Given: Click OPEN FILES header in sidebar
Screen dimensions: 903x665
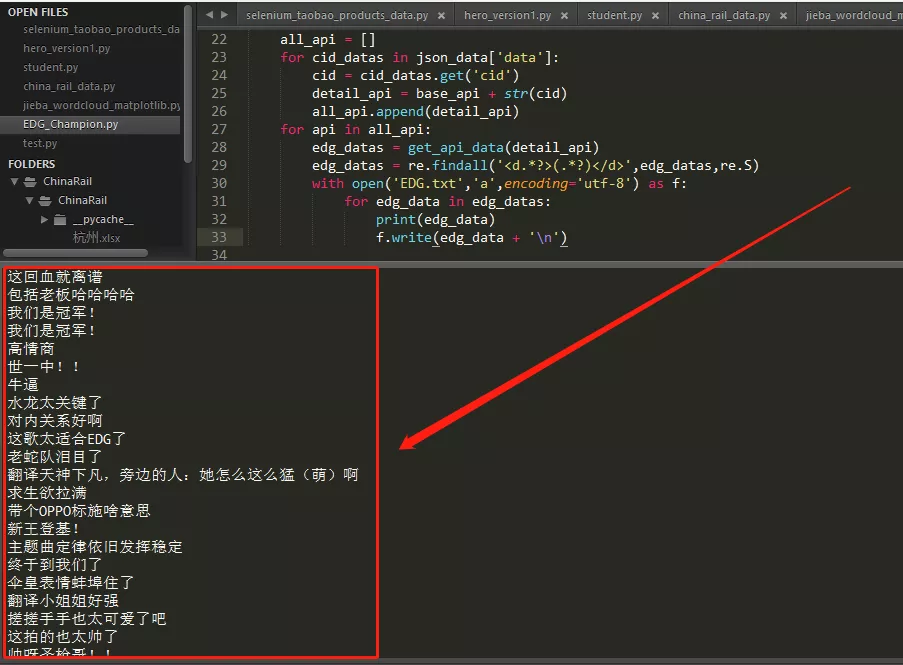Looking at the screenshot, I should point(38,12).
